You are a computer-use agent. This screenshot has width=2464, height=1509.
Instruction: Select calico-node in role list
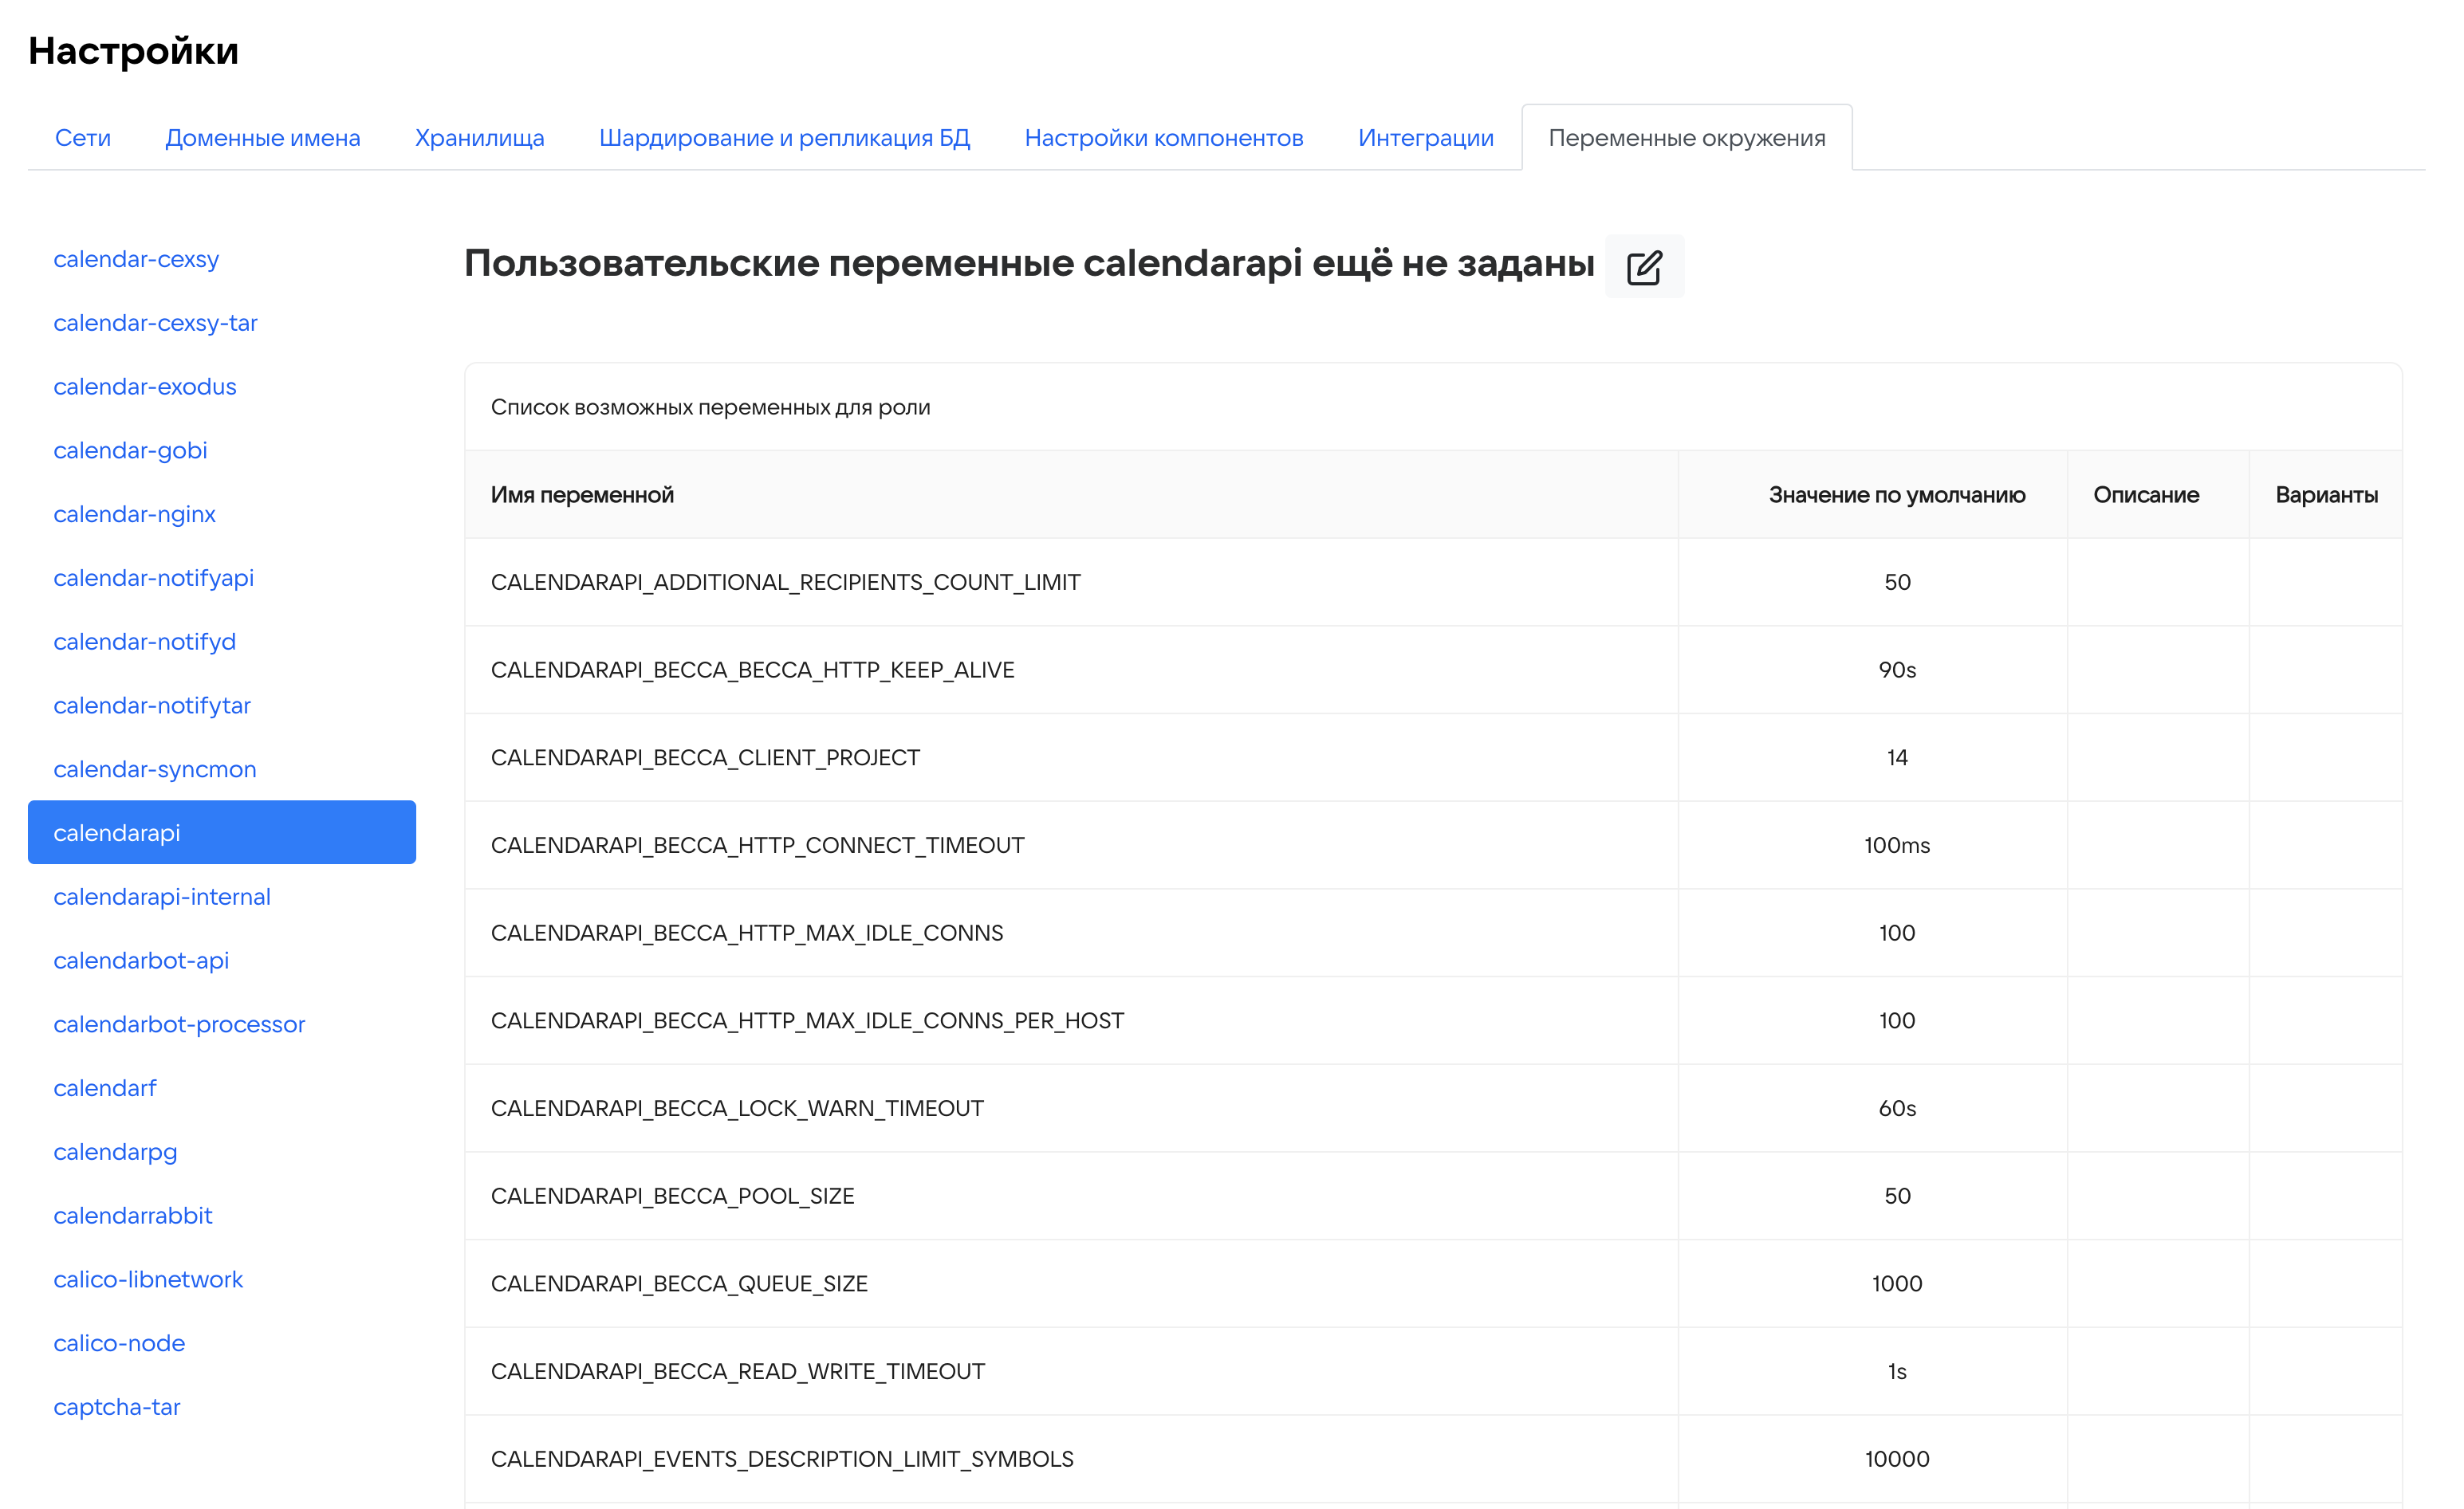pyautogui.click(x=119, y=1343)
